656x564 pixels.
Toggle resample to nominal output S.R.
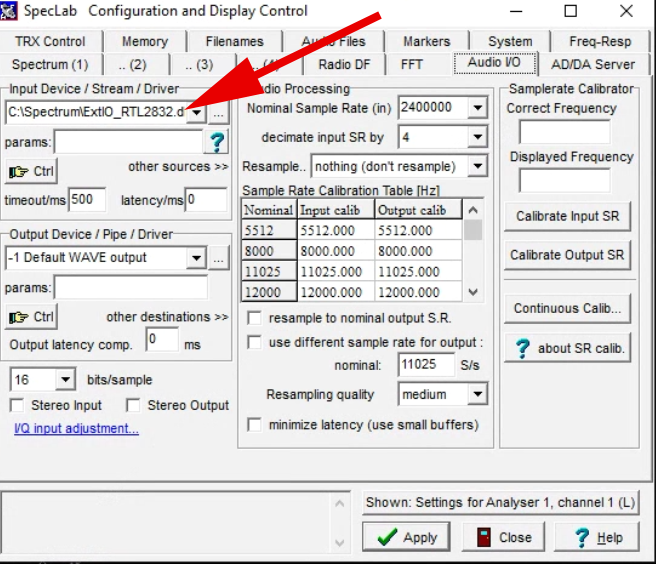[254, 318]
